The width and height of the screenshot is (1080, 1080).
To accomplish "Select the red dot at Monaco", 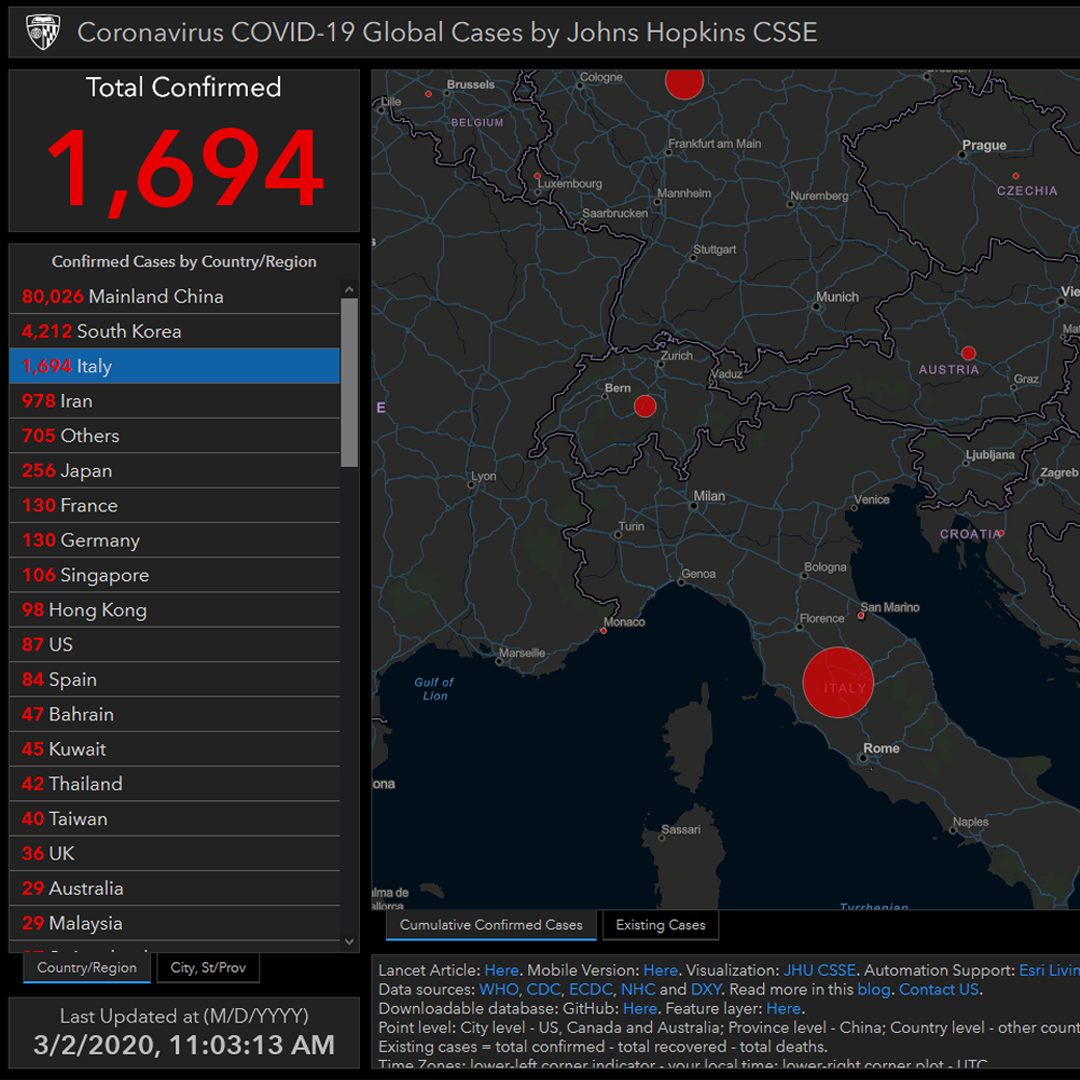I will [x=603, y=631].
